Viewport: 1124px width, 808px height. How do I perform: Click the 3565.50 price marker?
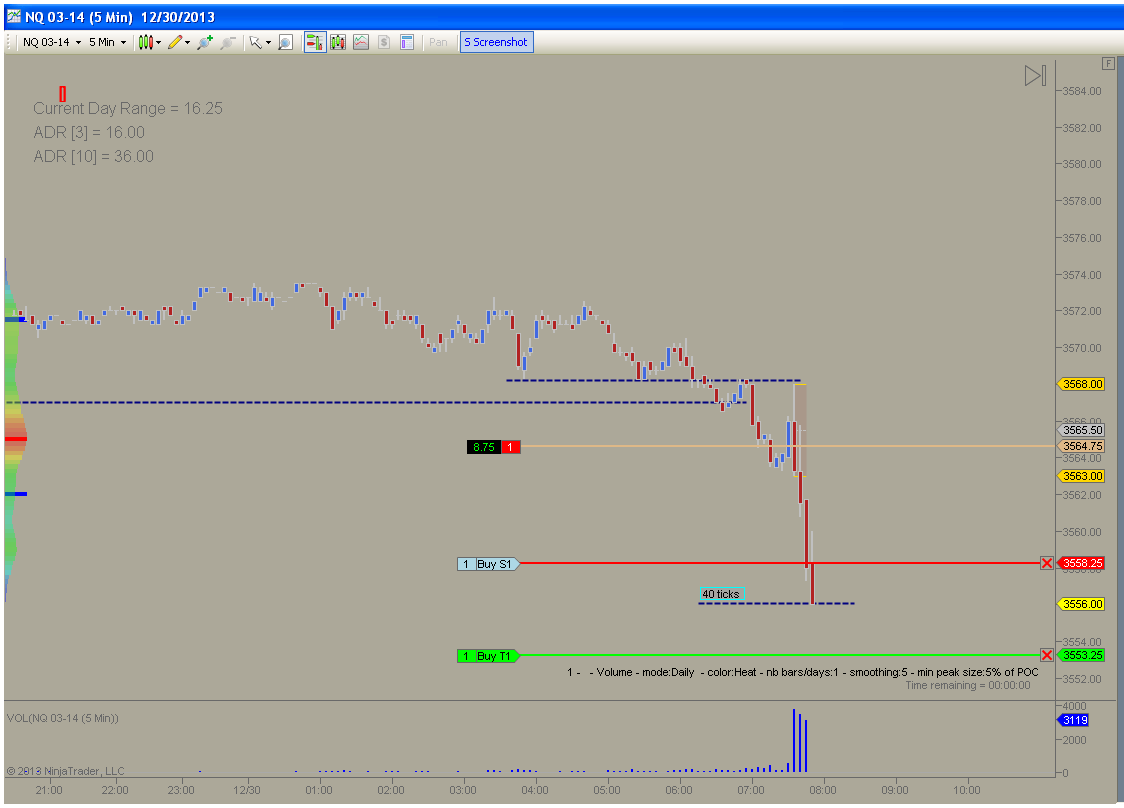pyautogui.click(x=1082, y=430)
